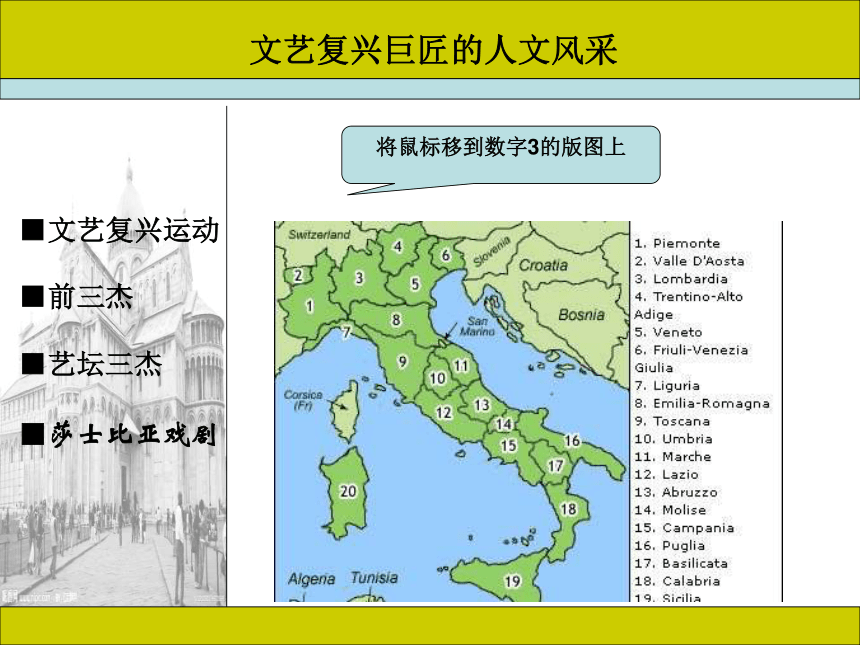The height and width of the screenshot is (645, 860).
Task: Click legend entry '5. Veneto'
Action: [x=668, y=332]
